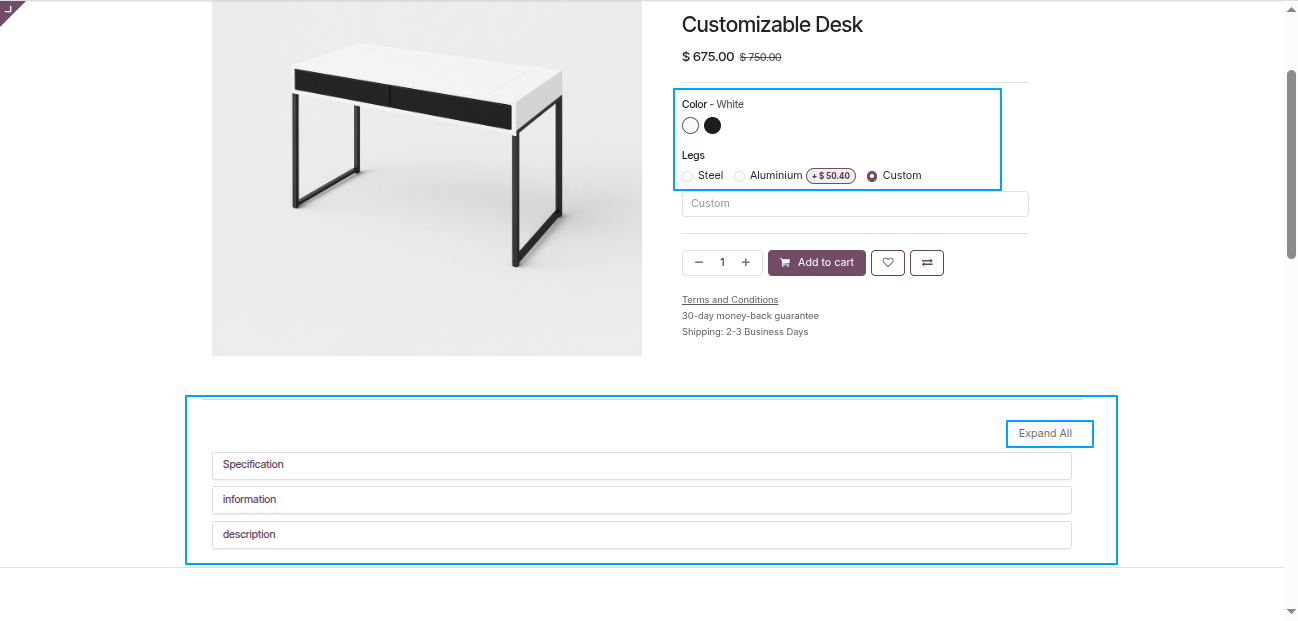
Task: Click the purple corner ribbon icon
Action: point(10,11)
